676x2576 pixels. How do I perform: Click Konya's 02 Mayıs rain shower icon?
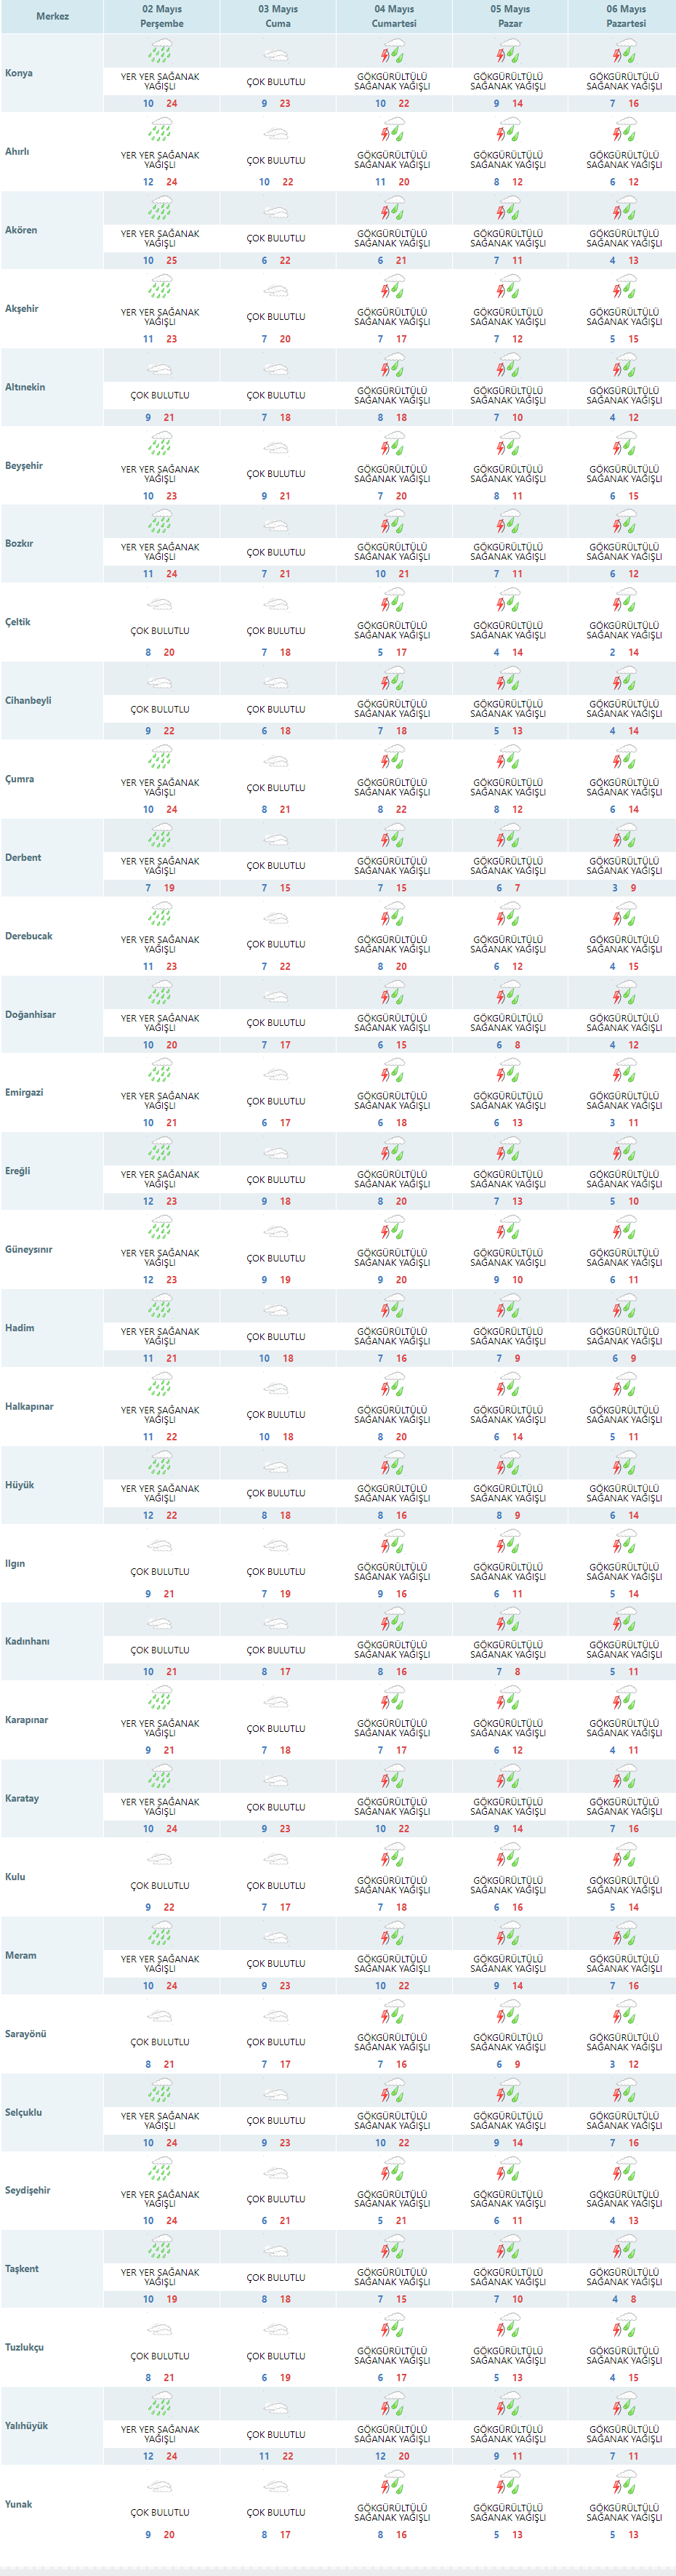160,51
